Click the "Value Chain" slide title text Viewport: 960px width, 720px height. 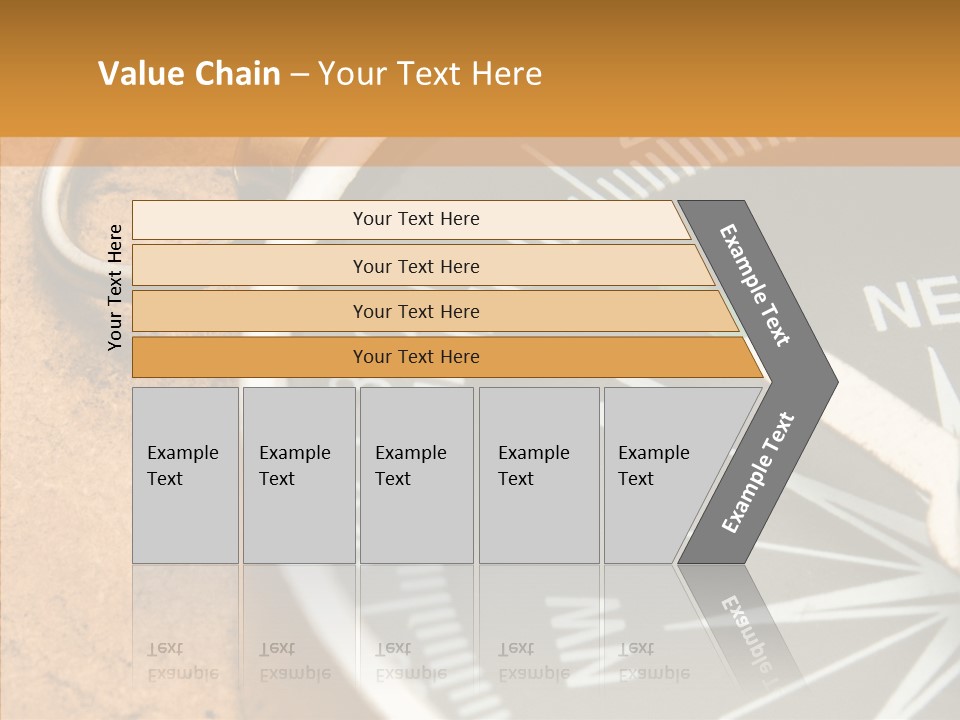(189, 74)
